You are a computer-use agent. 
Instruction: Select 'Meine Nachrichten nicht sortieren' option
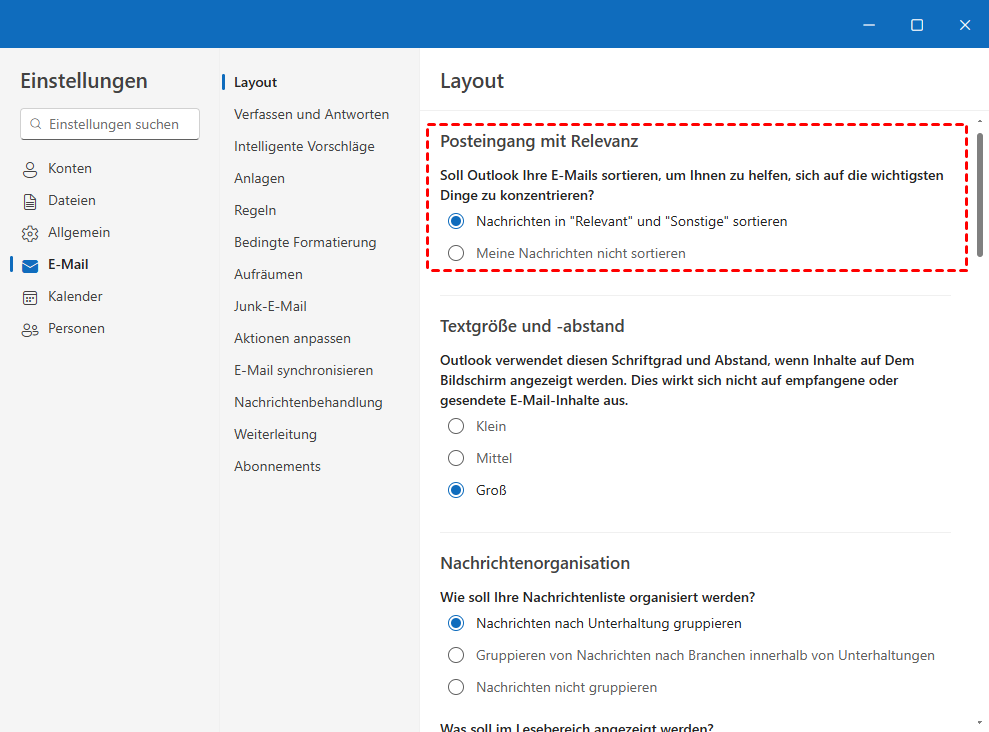point(456,253)
